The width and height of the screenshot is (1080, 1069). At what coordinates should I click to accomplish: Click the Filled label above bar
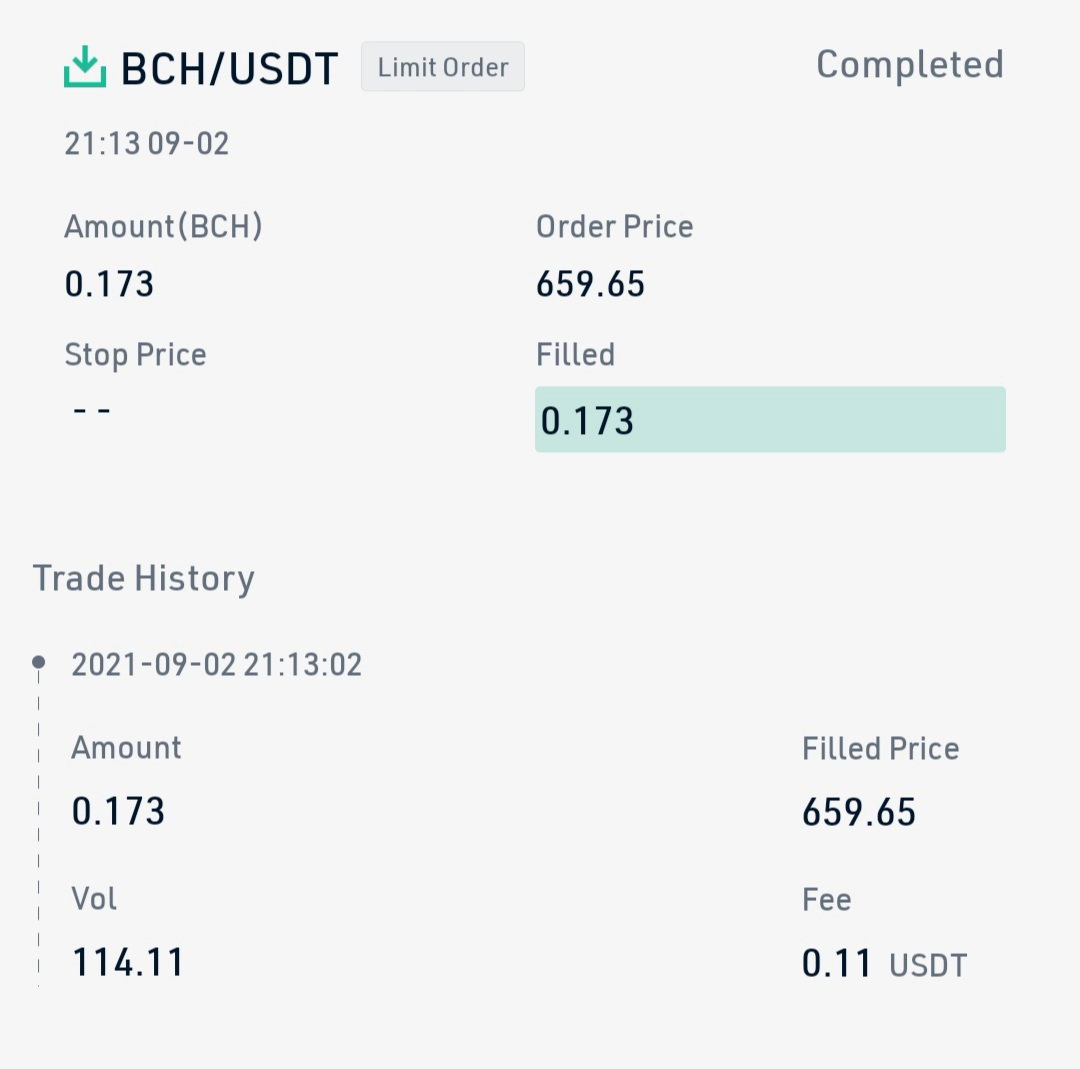point(575,355)
